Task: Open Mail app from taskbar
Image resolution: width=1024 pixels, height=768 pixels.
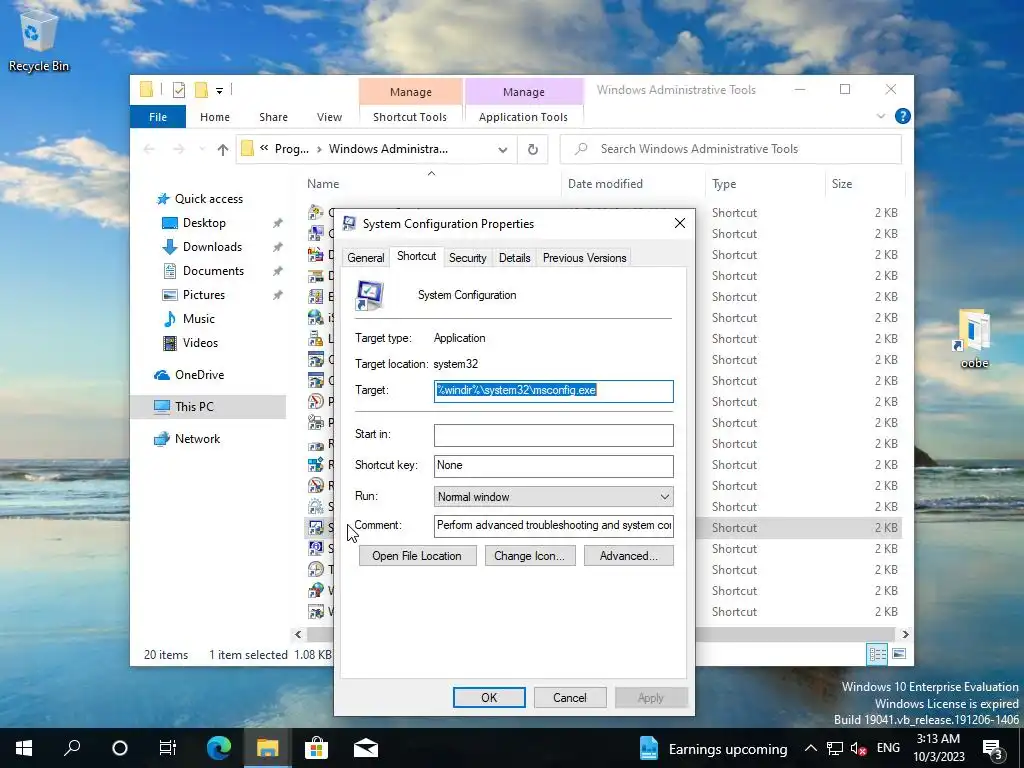Action: (366, 748)
